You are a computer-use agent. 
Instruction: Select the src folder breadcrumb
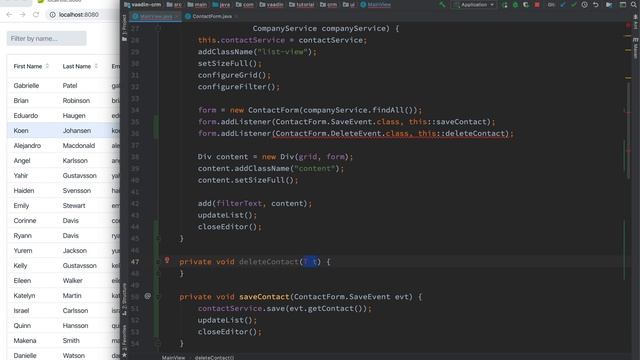pyautogui.click(x=174, y=4)
